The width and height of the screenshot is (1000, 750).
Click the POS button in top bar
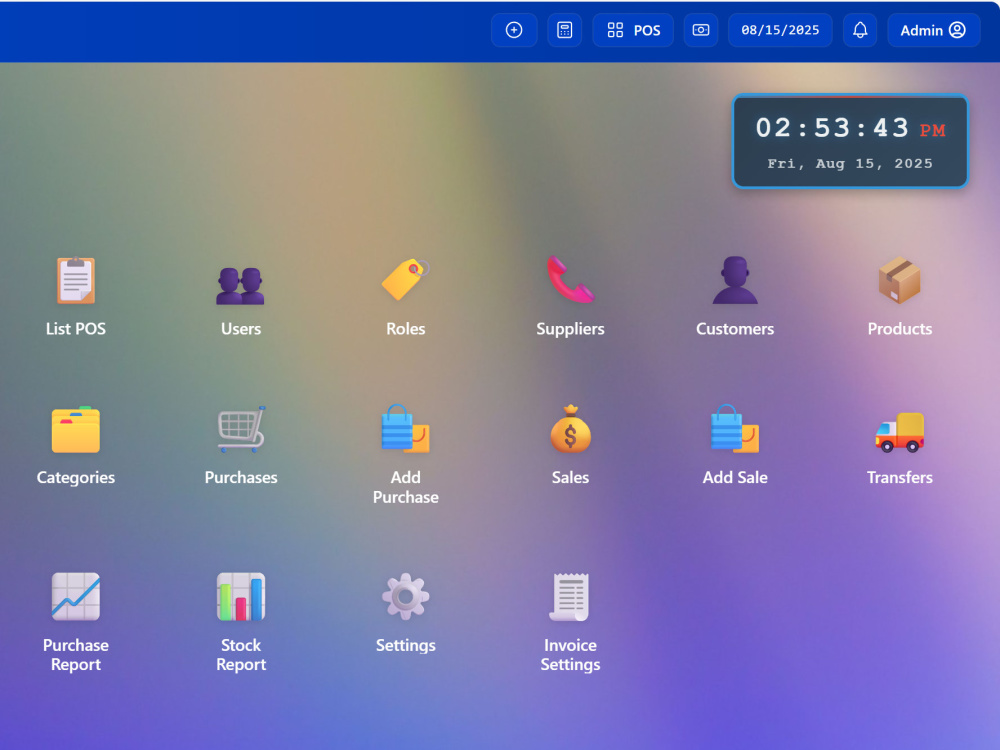click(x=633, y=30)
